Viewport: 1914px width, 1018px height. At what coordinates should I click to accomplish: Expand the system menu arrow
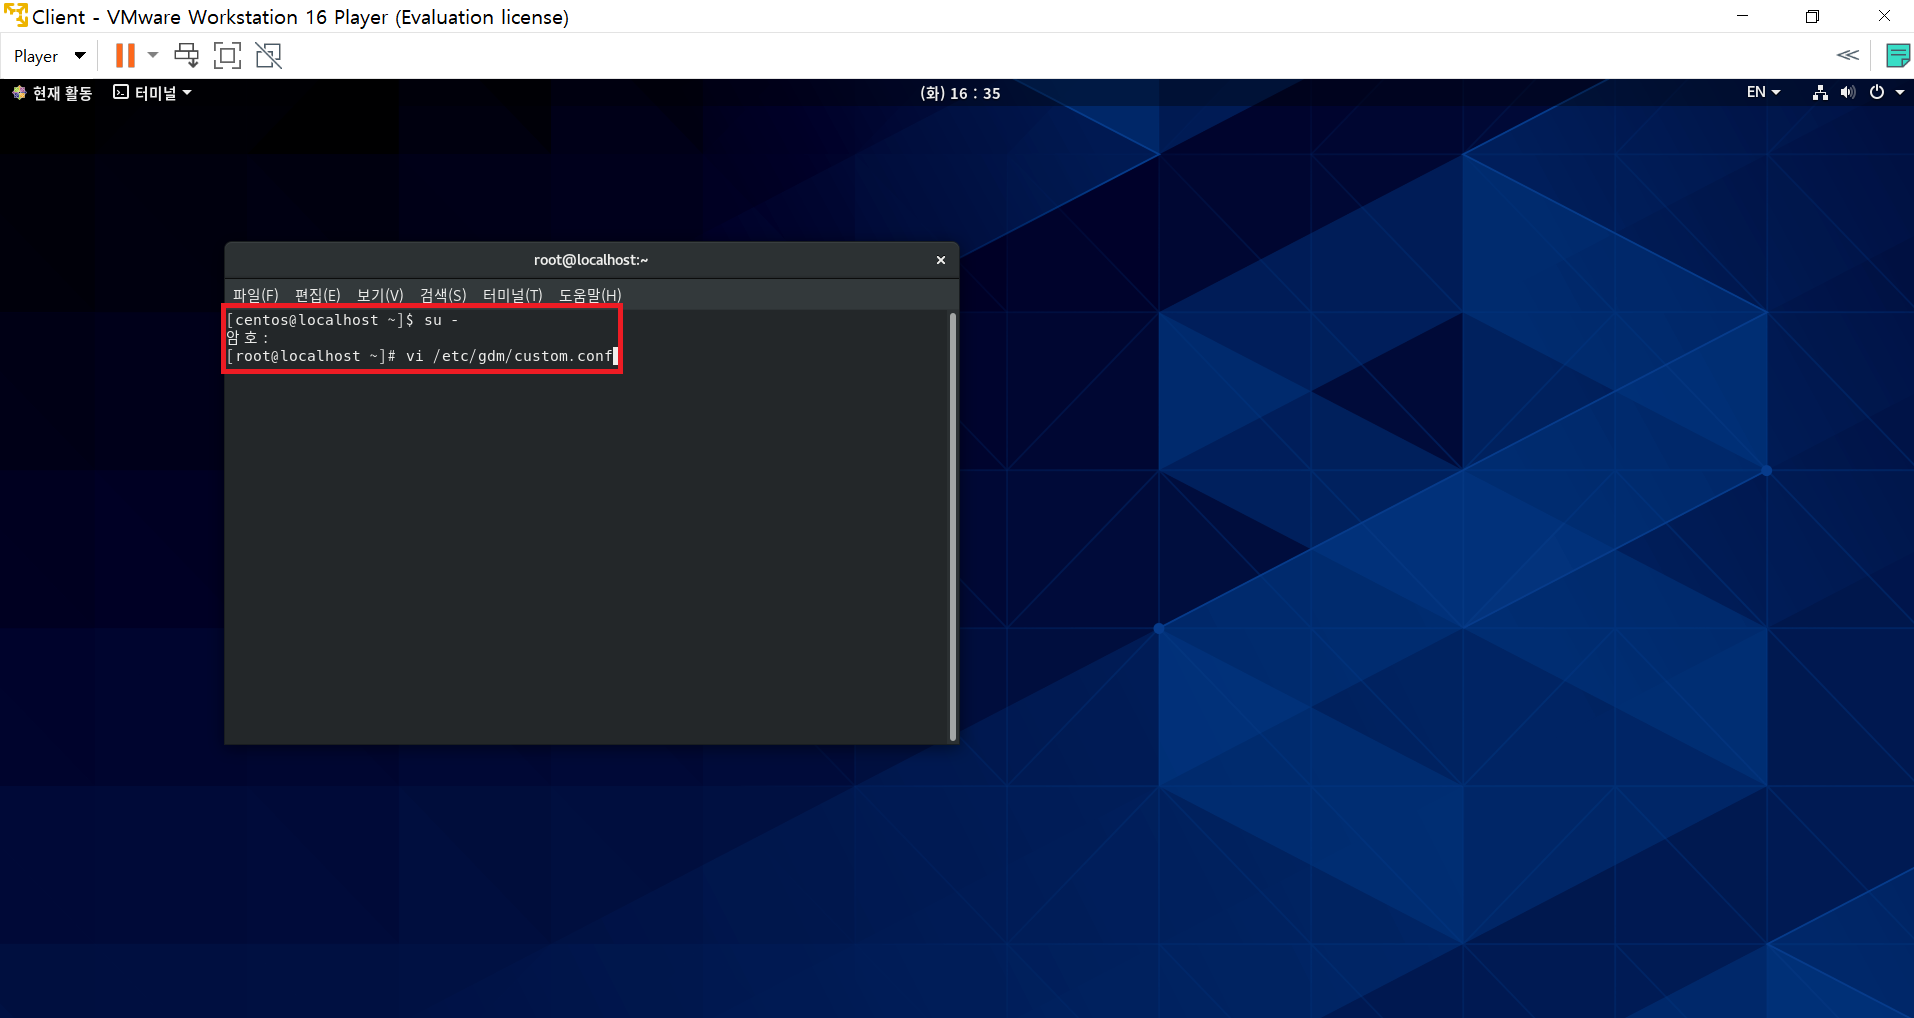(x=1900, y=92)
